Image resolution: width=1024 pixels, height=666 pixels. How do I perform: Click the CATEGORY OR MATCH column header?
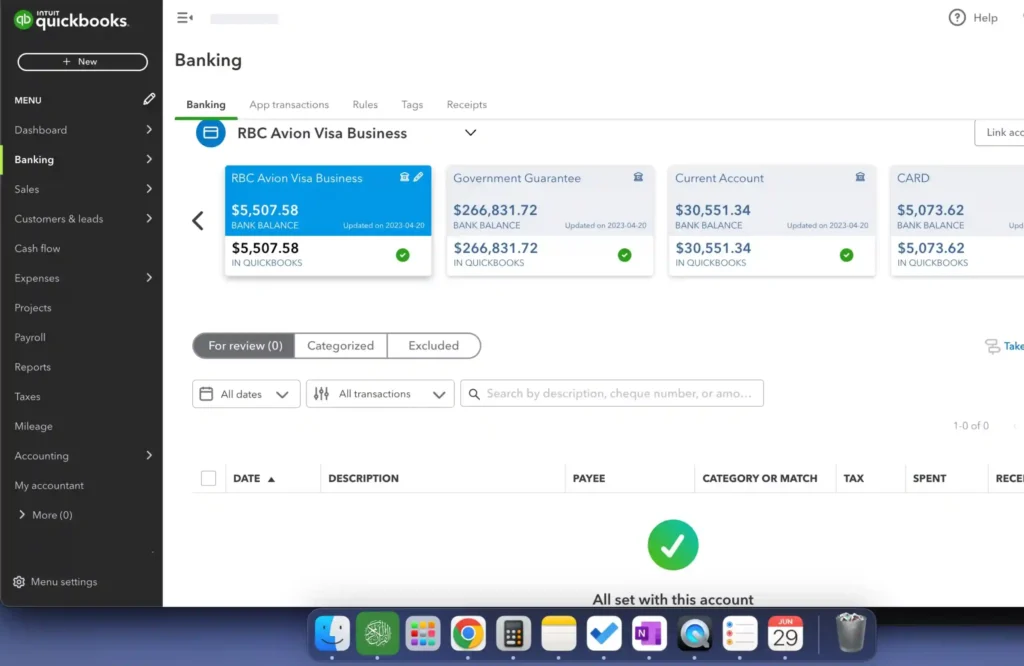pos(760,478)
